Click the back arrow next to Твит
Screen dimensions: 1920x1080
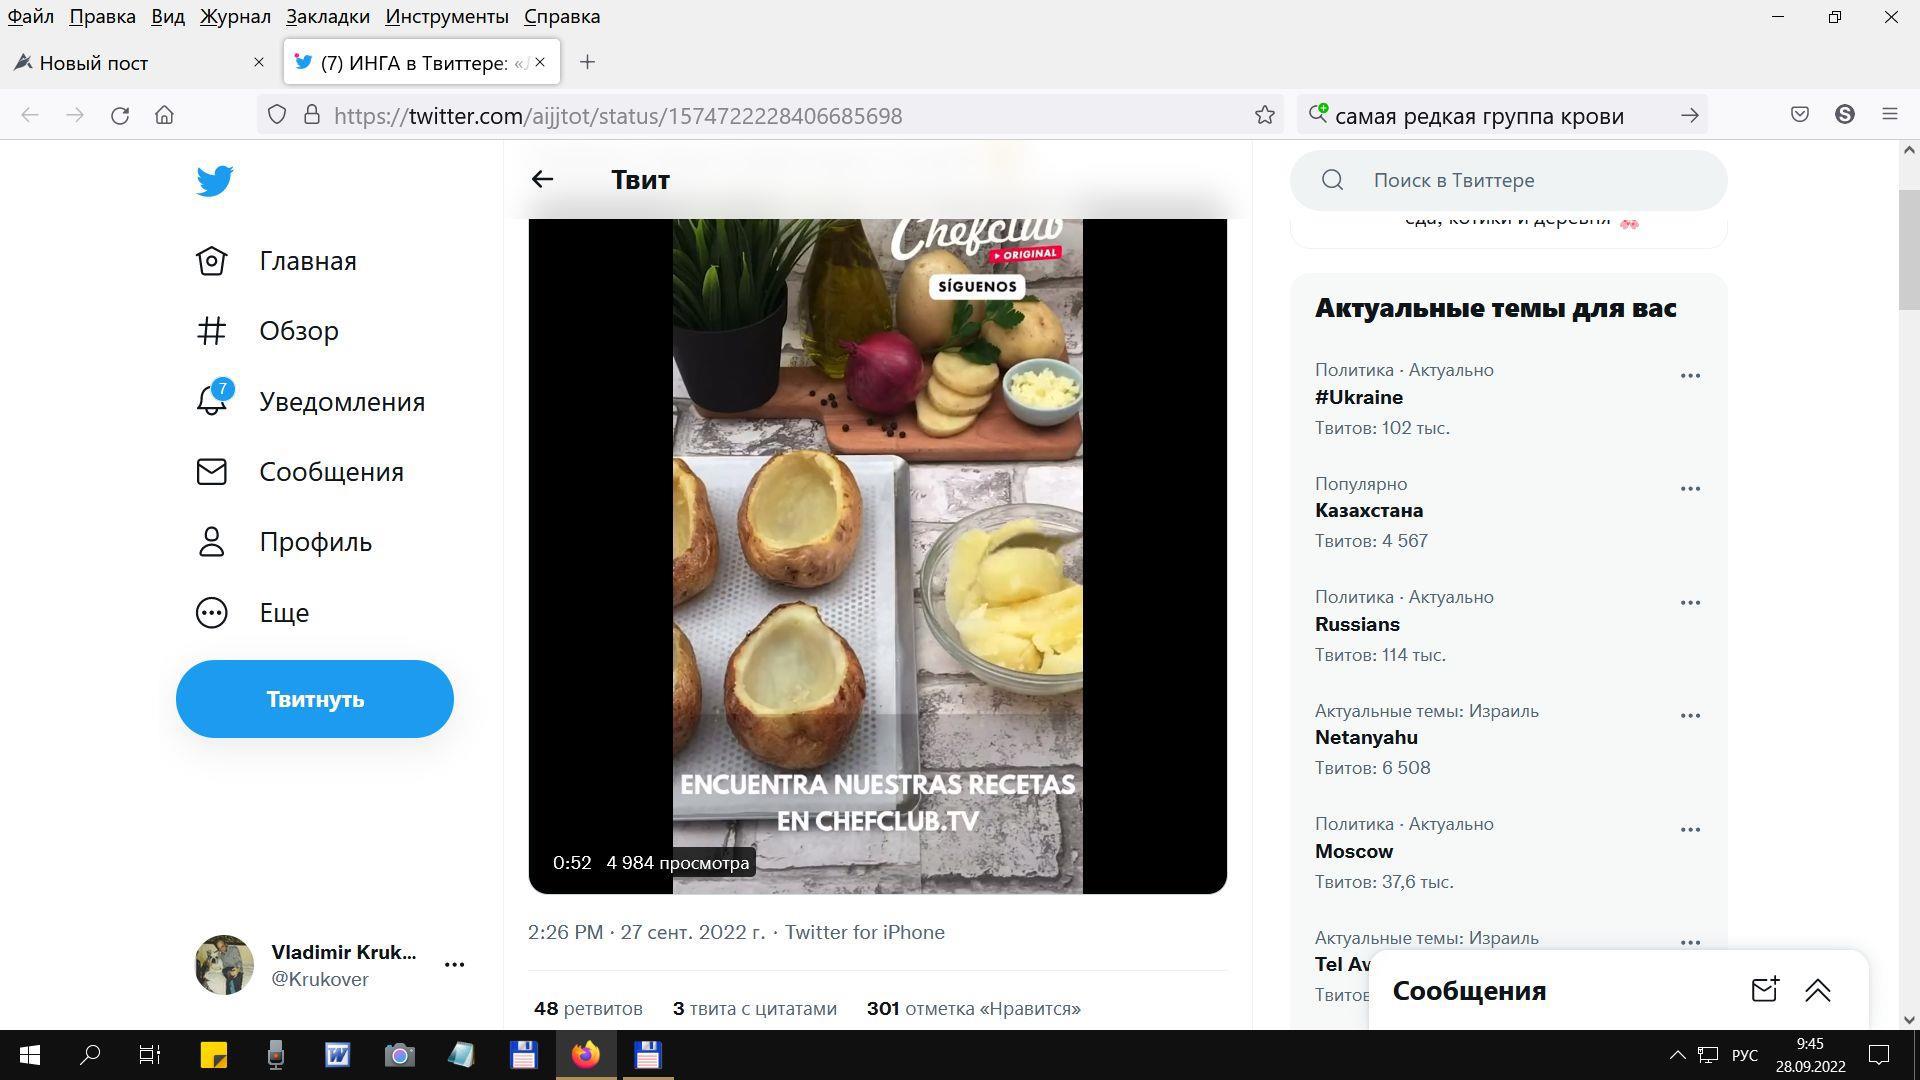(542, 180)
